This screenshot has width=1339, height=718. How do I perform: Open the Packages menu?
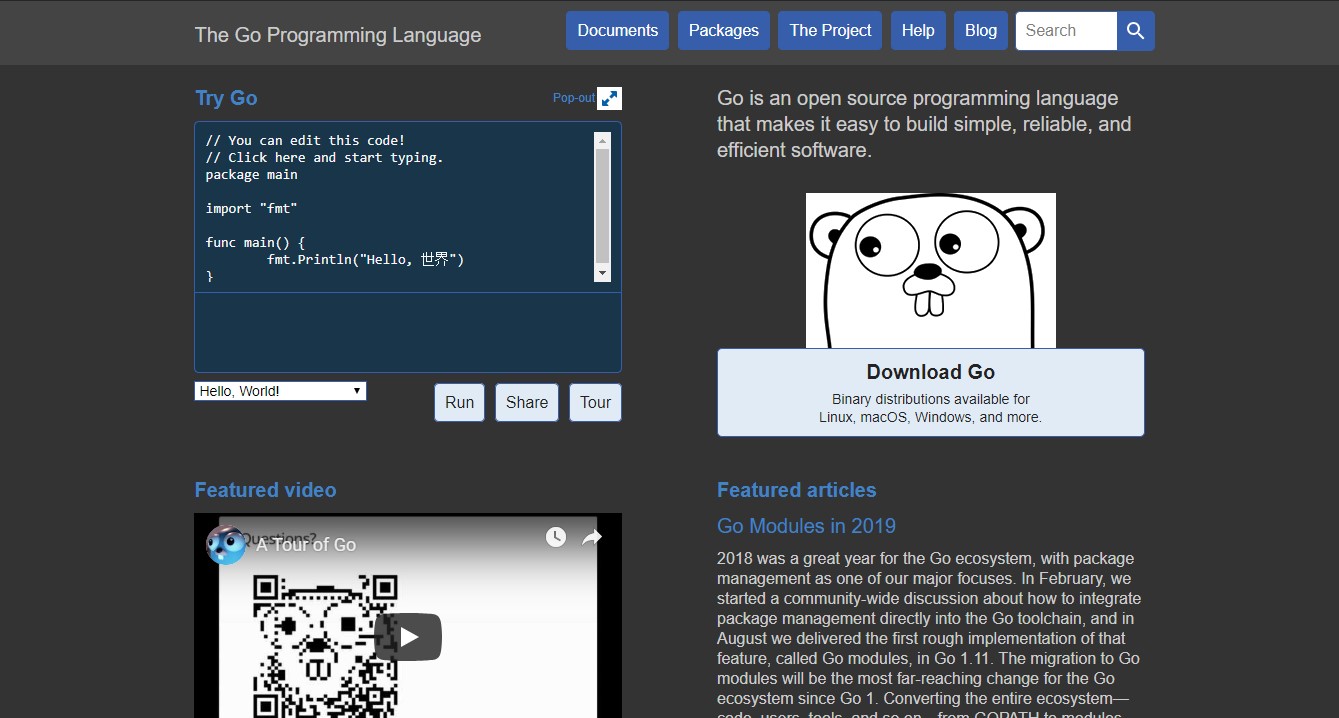723,30
